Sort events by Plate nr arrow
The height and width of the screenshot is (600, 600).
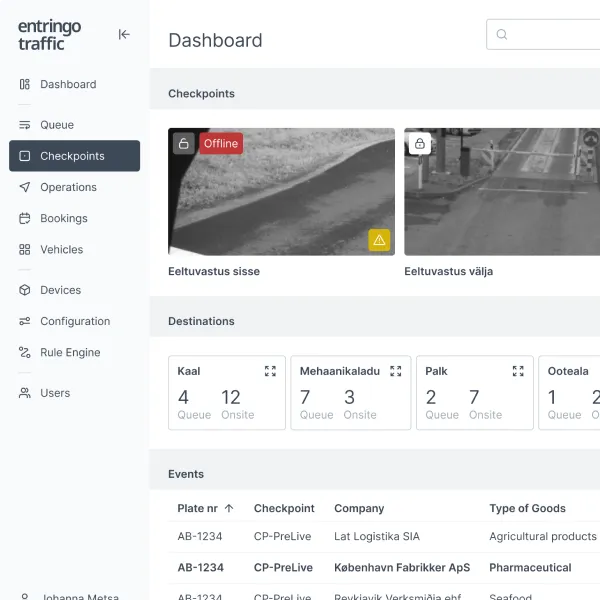(x=229, y=508)
